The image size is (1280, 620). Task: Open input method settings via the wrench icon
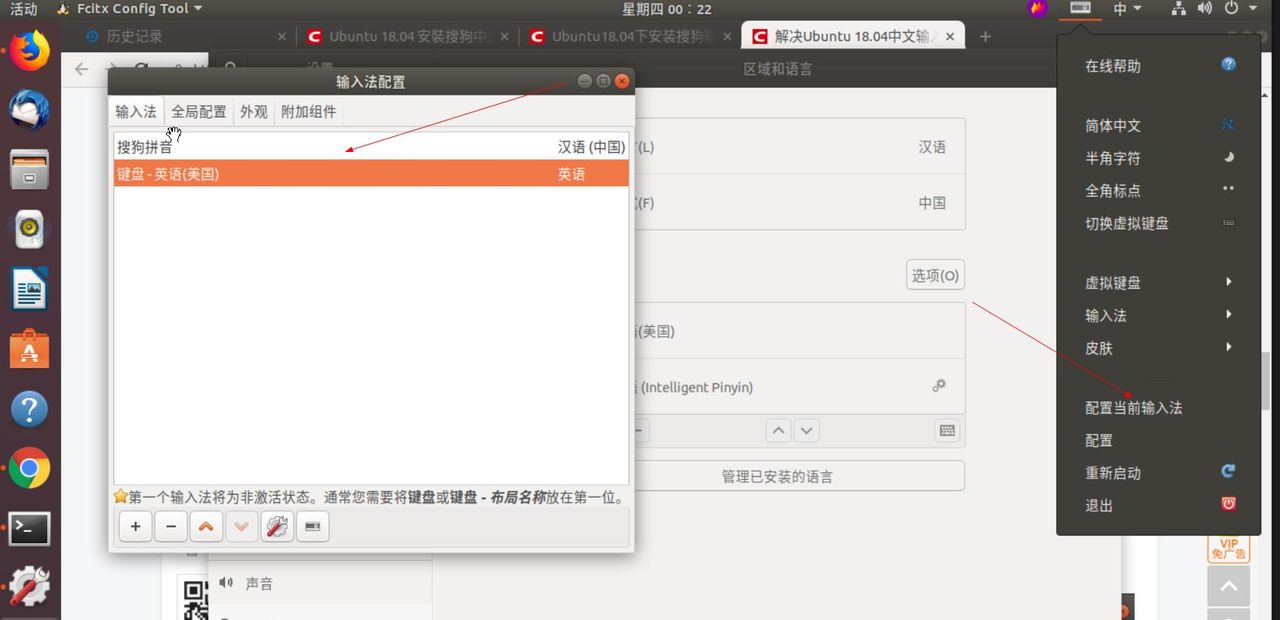point(277,526)
